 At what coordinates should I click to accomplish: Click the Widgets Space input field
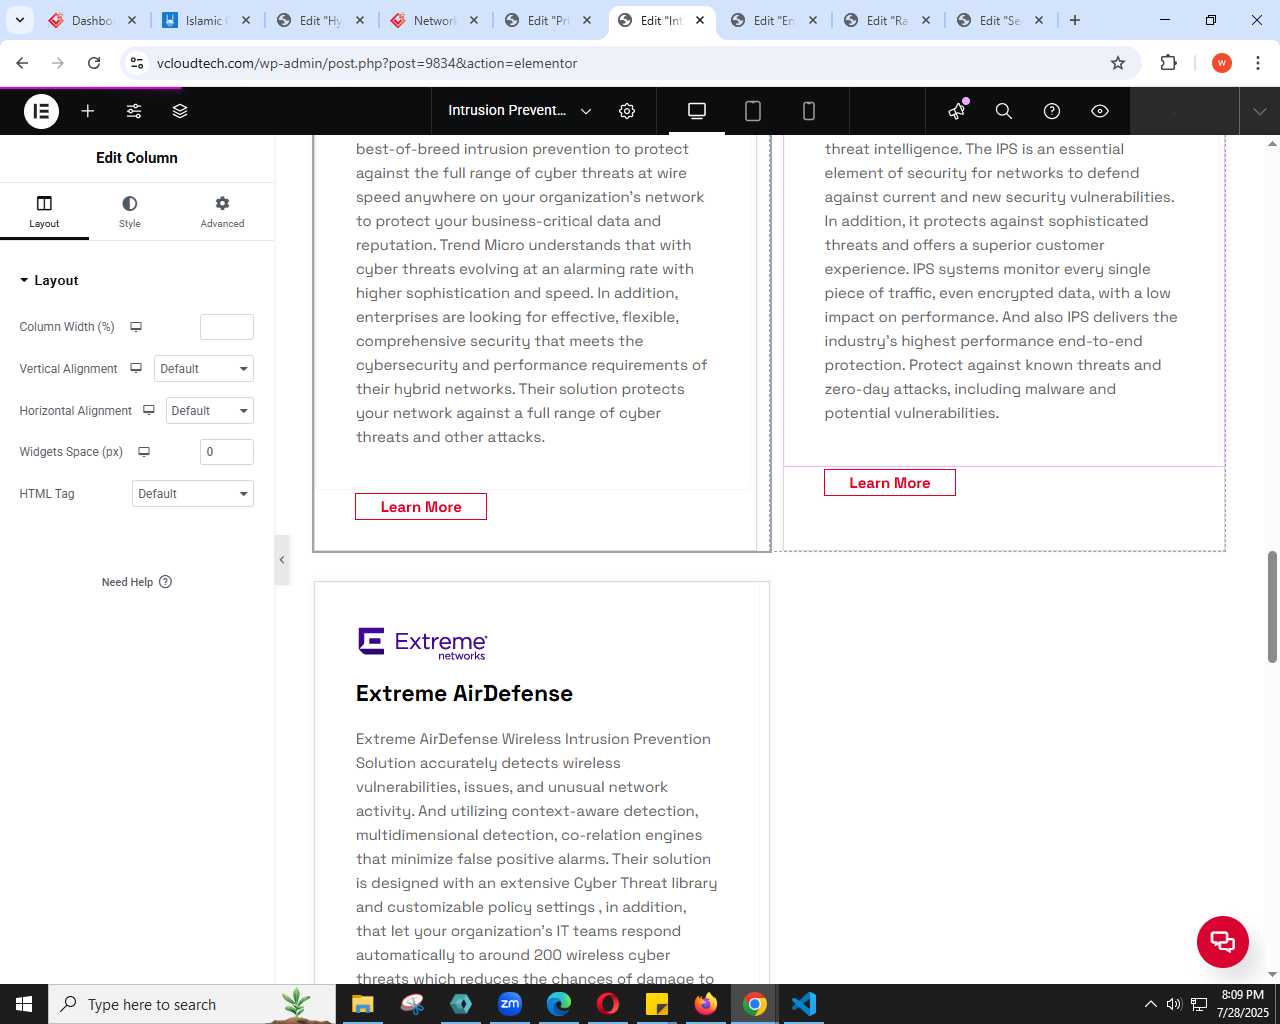227,452
